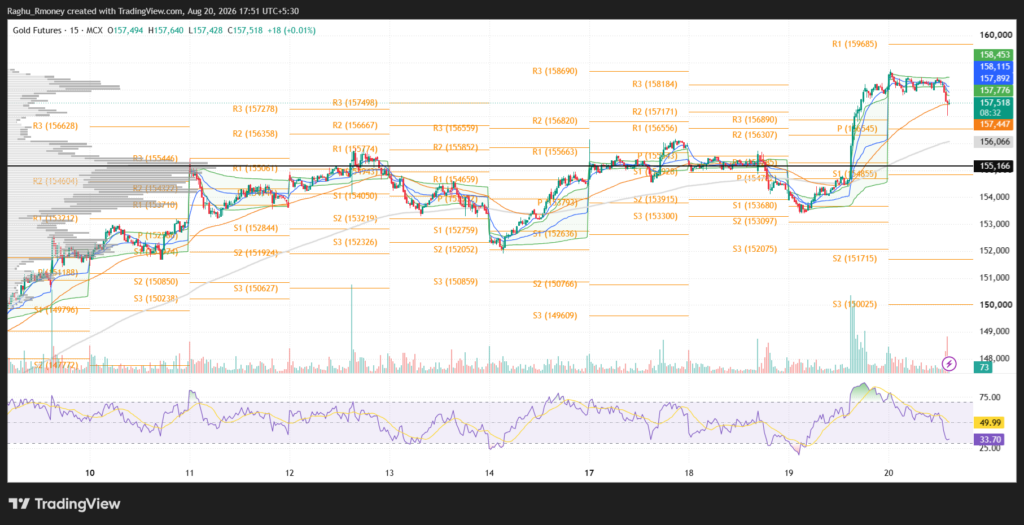Click the R1 (156556) pivot label
This screenshot has height=525, width=1024.
655,129
